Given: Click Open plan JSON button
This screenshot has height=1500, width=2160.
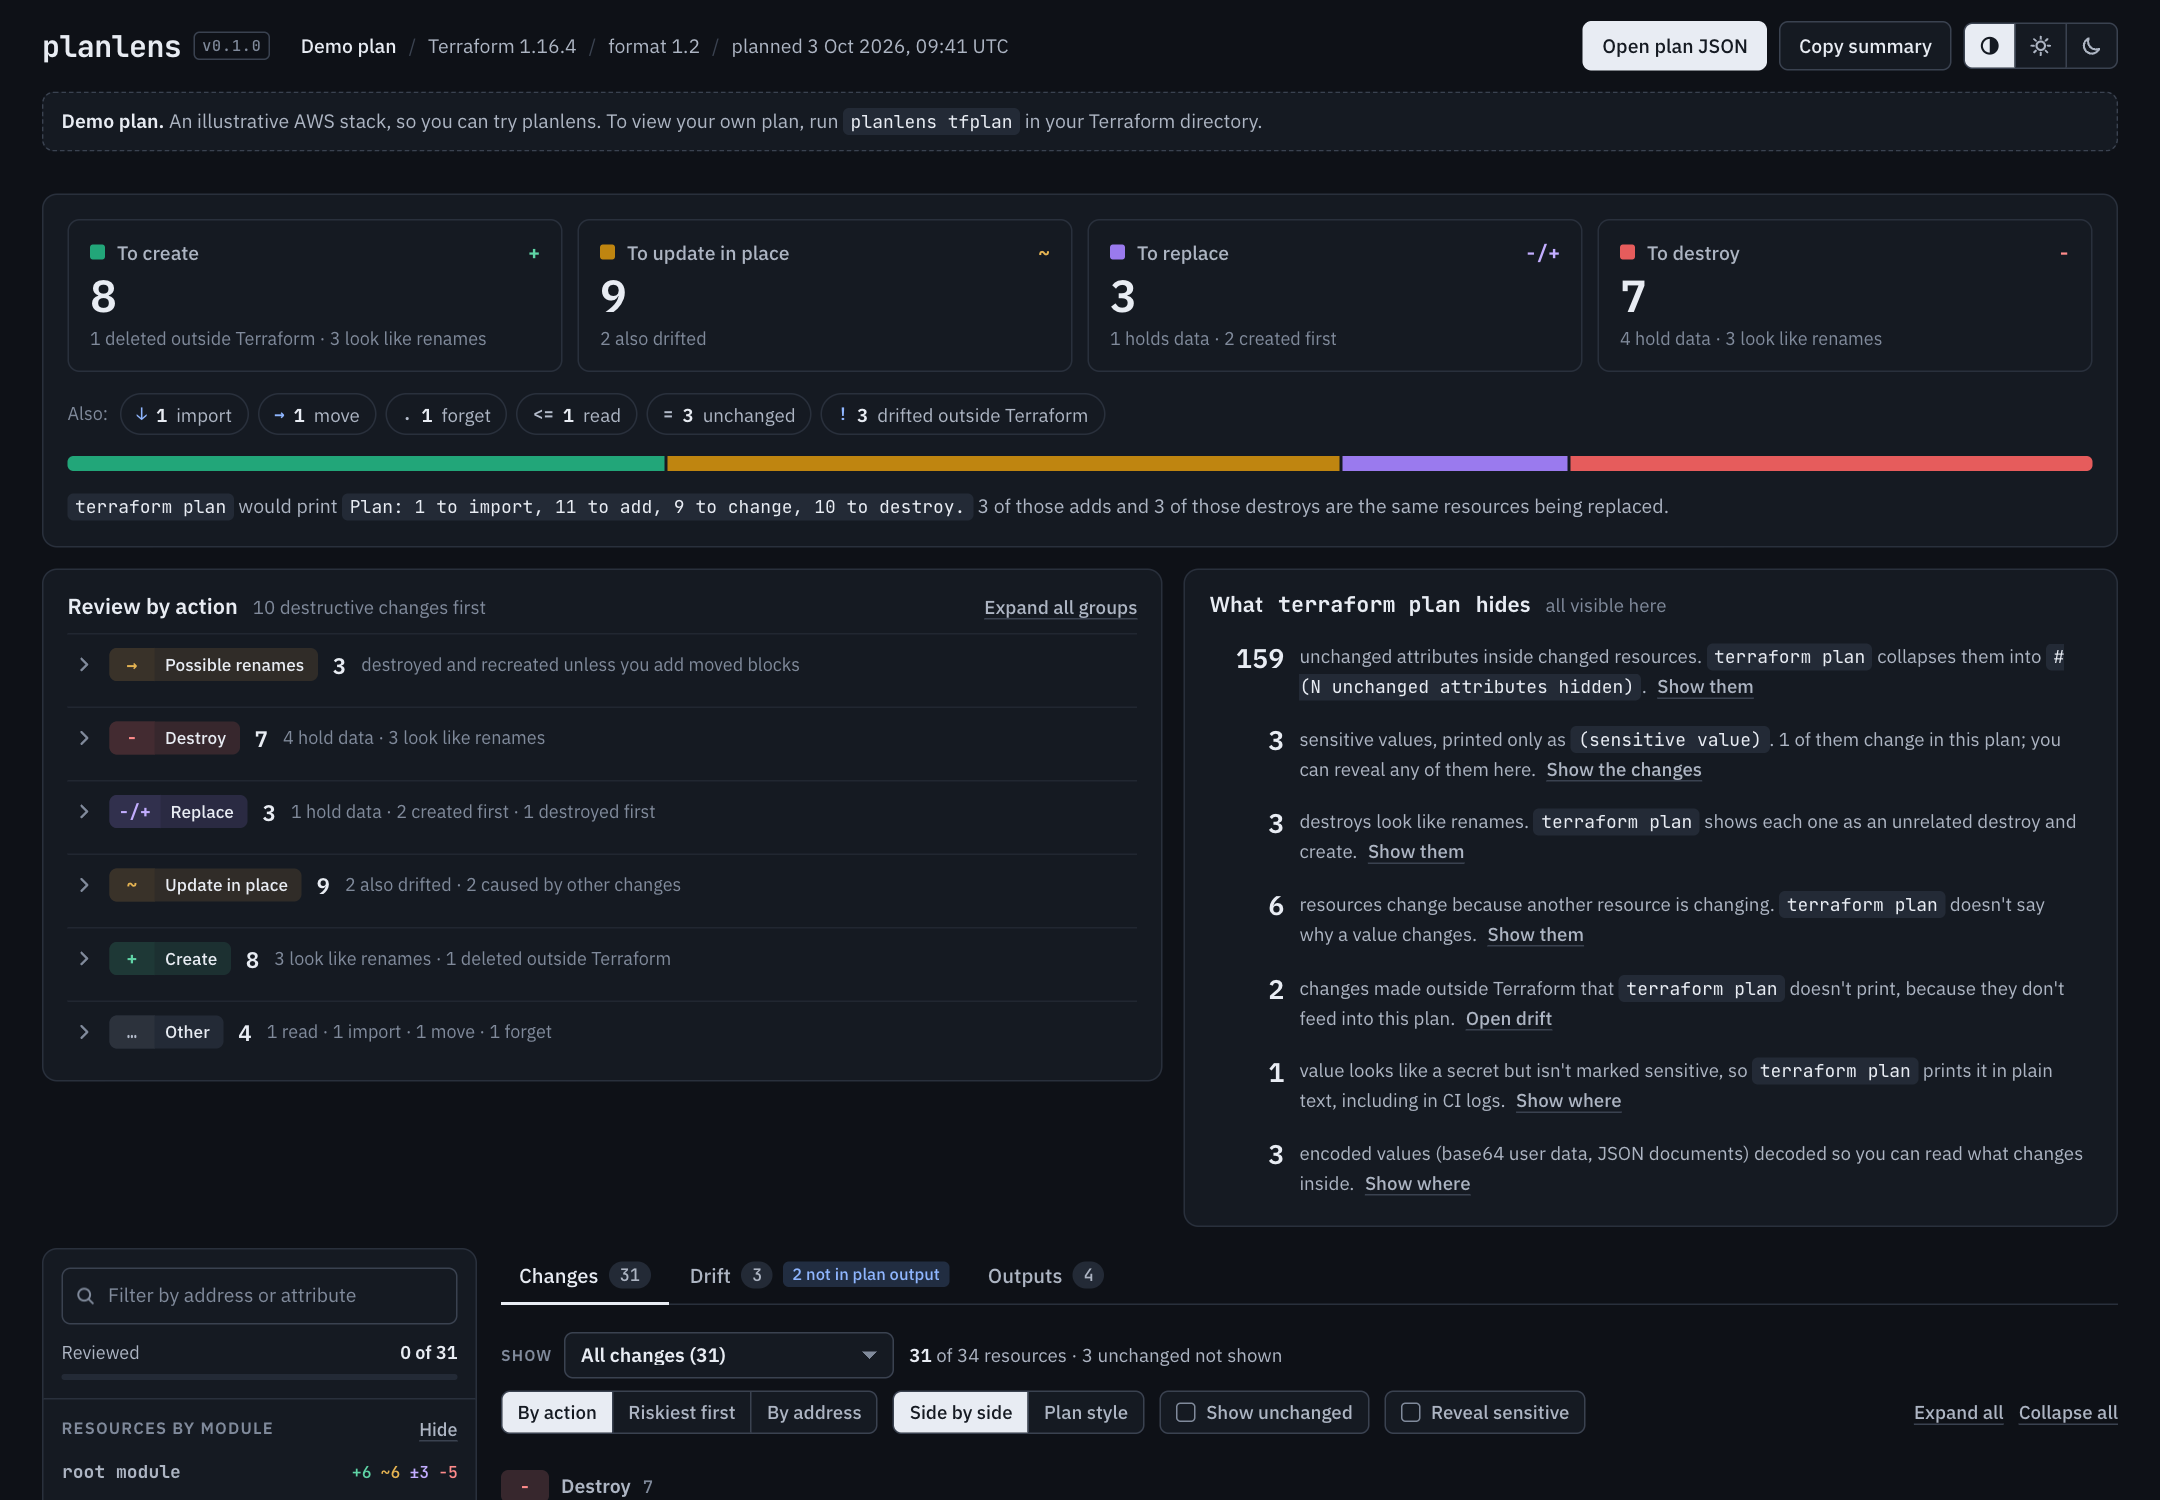Looking at the screenshot, I should [x=1674, y=46].
